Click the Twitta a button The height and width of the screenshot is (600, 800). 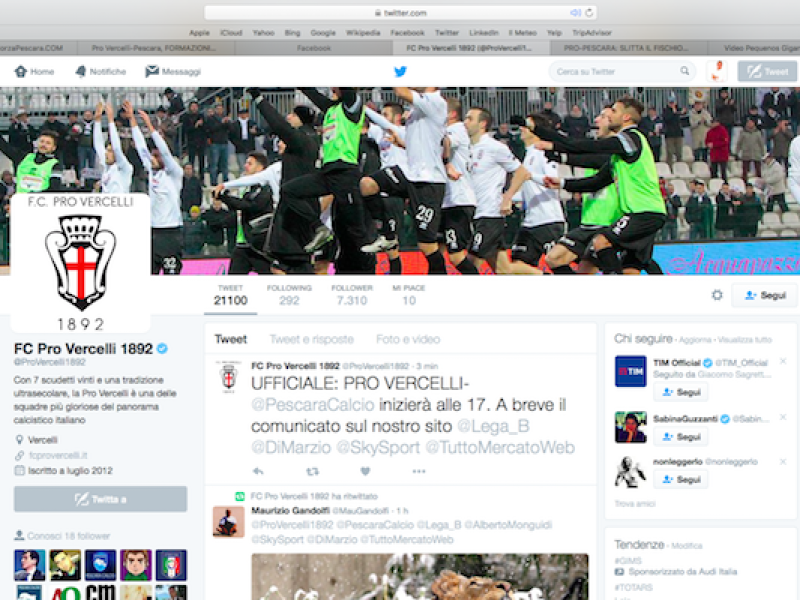100,499
